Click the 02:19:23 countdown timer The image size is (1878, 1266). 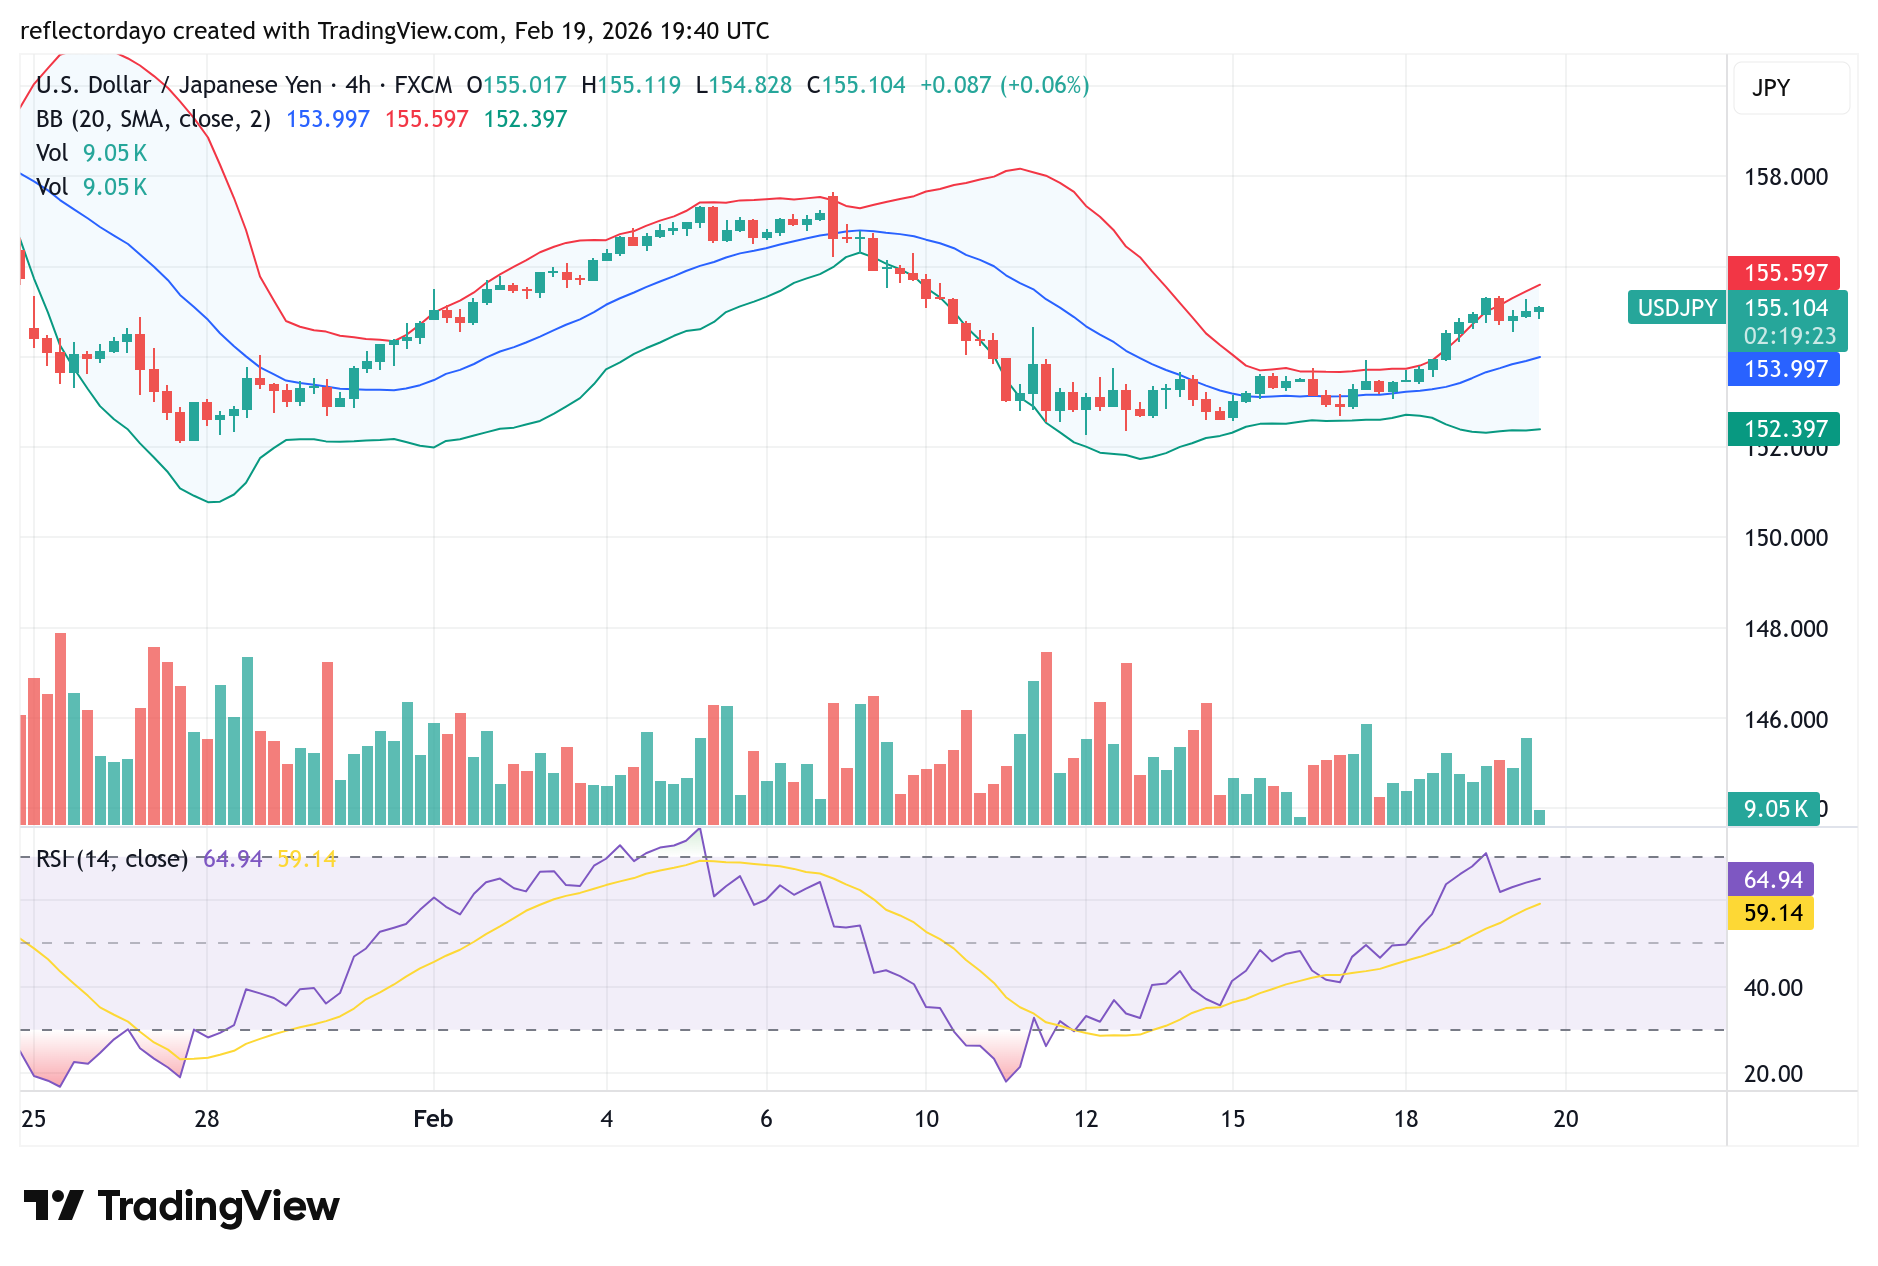(x=1790, y=336)
